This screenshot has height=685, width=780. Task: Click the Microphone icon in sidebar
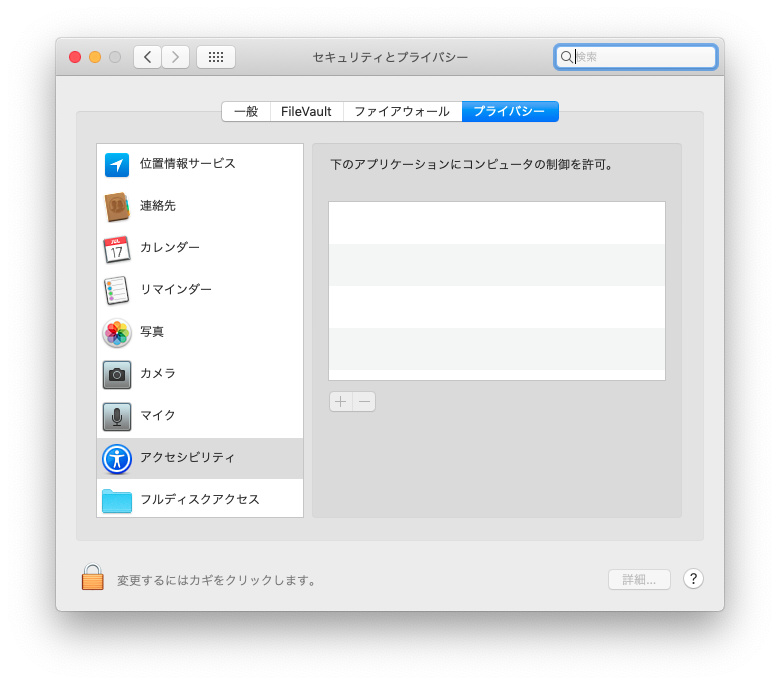pyautogui.click(x=117, y=416)
